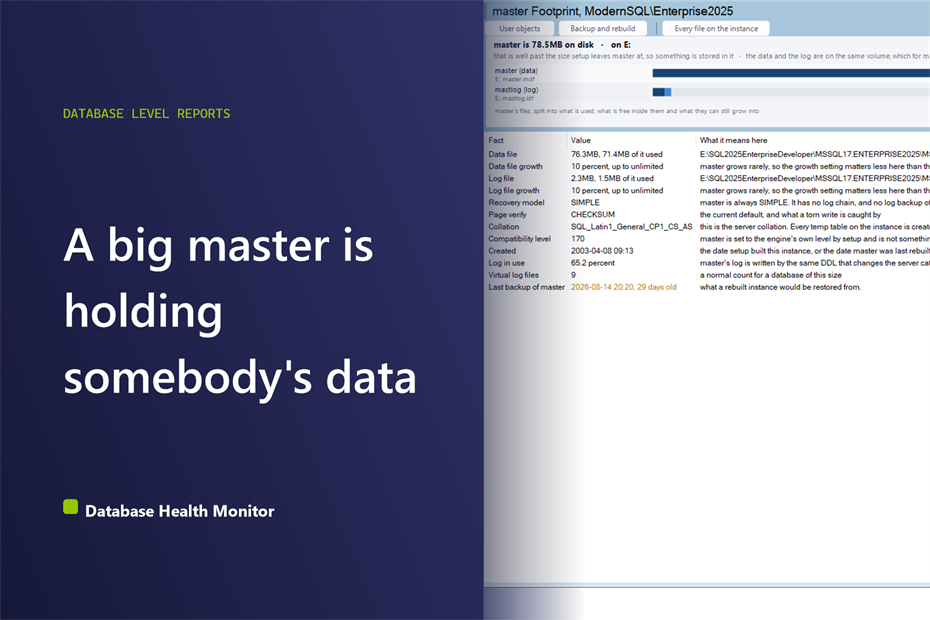Image resolution: width=930 pixels, height=620 pixels.
Task: Click the green Database Health Monitor logo square
Action: pos(71,507)
